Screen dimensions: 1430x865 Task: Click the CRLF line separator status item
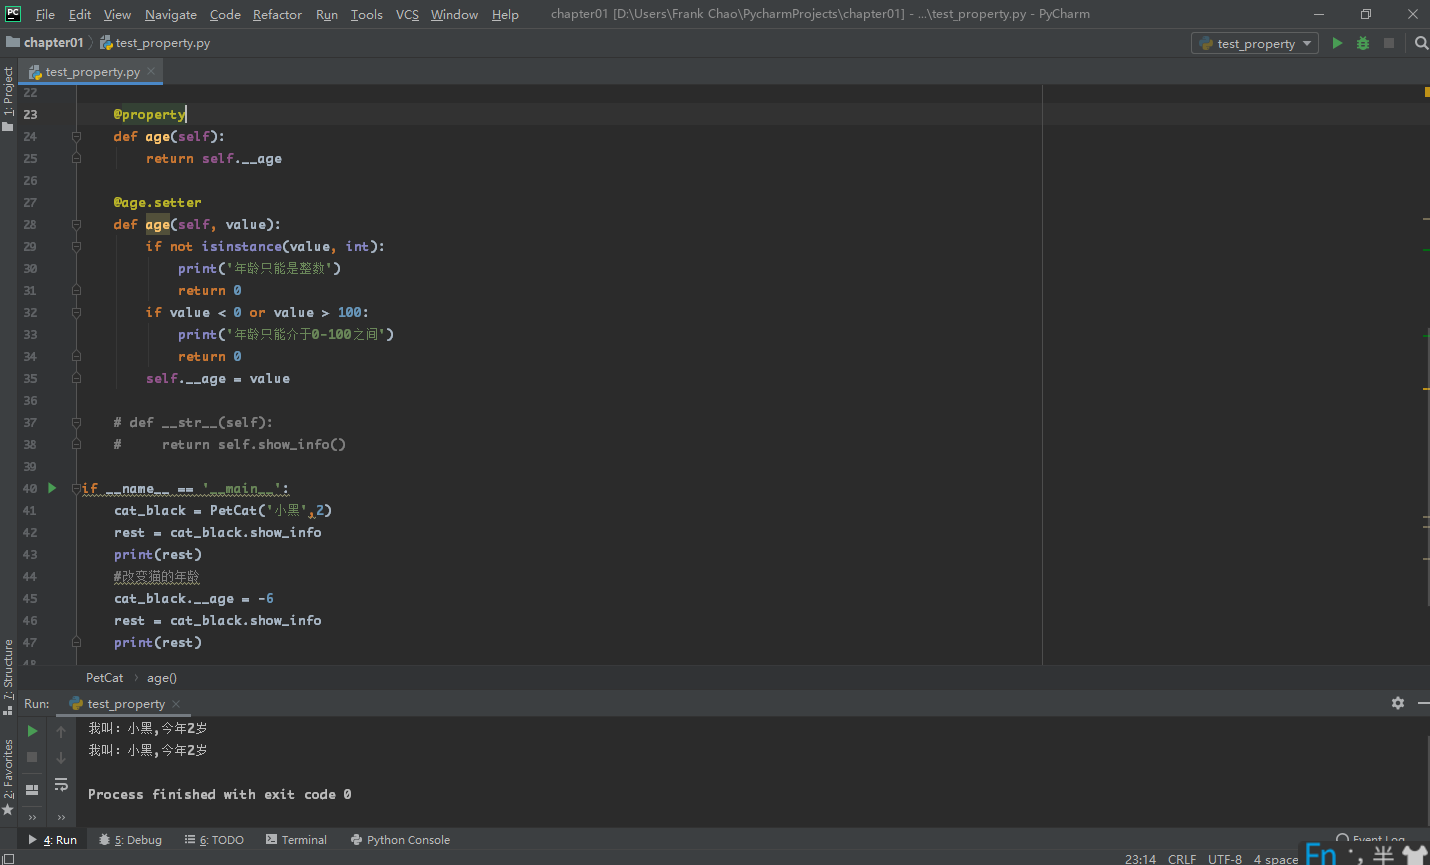coord(1182,859)
